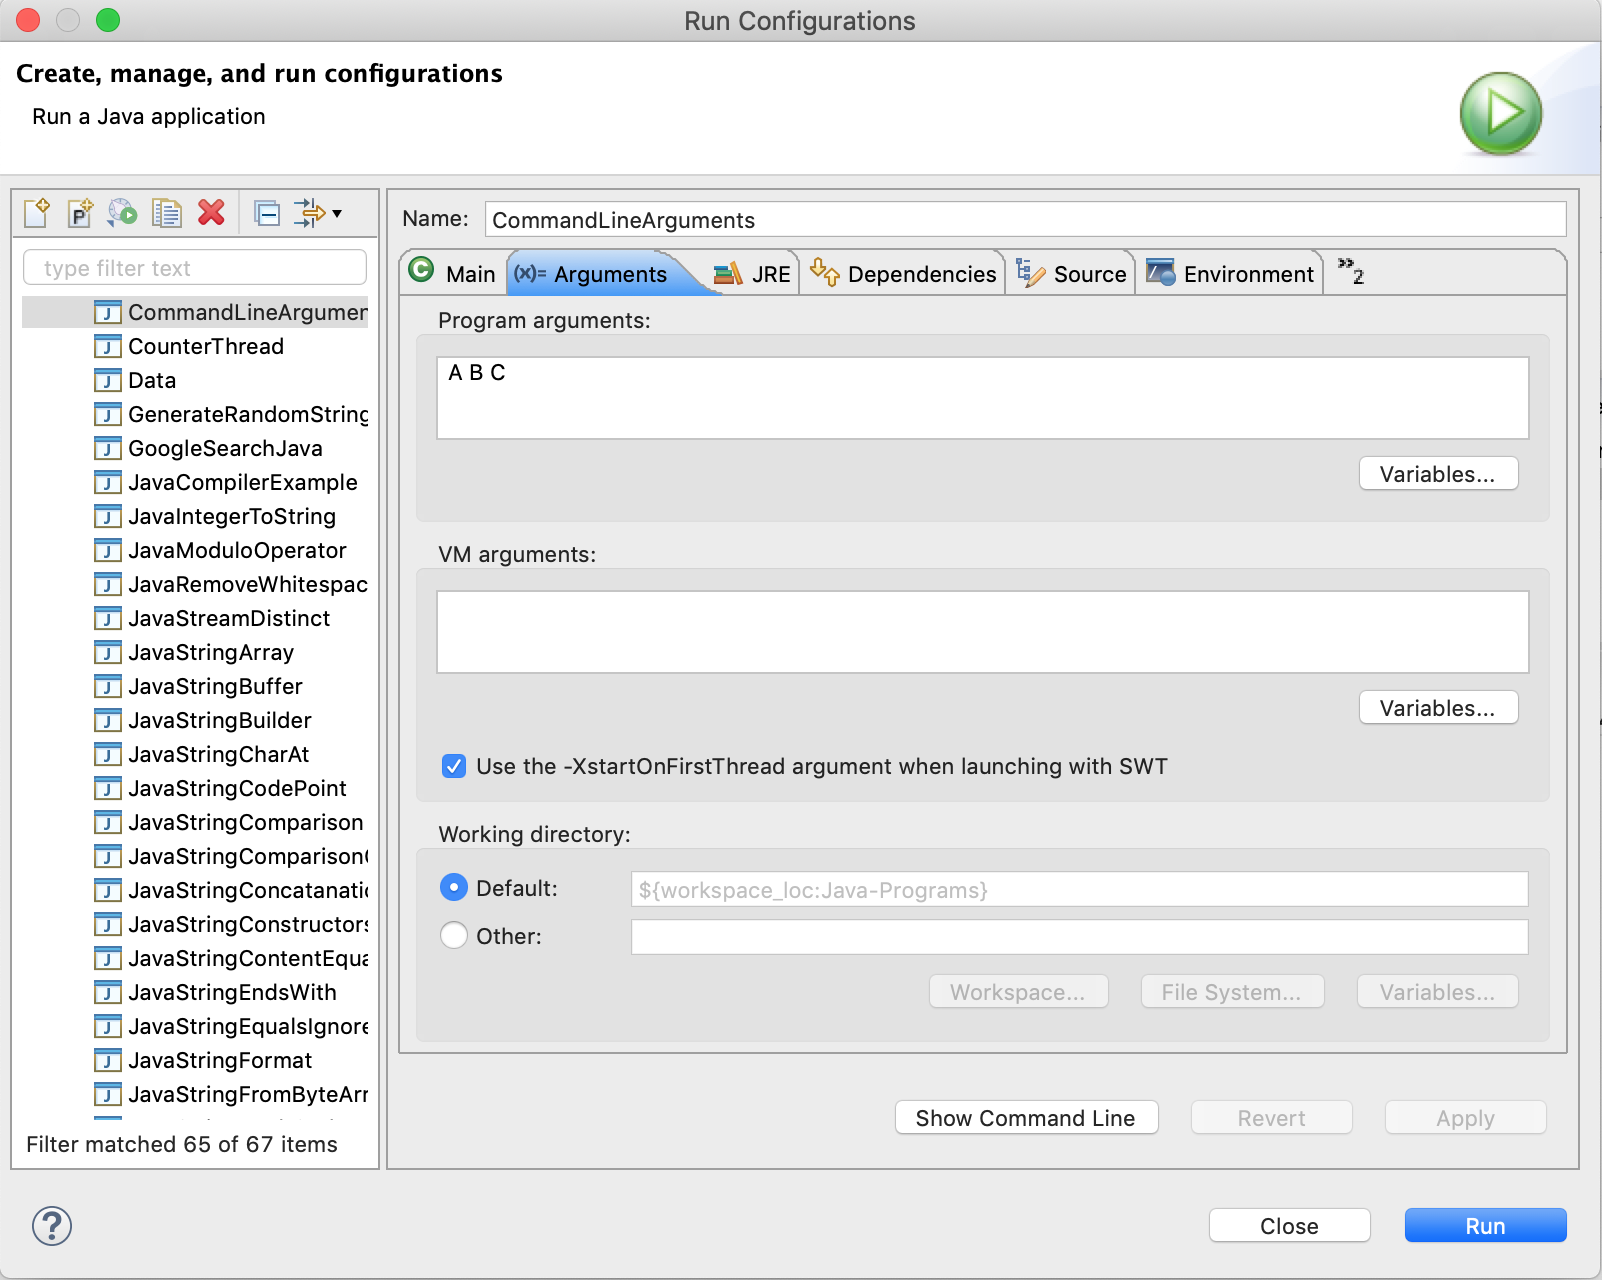Select CommandLineArguments in the configuration list
The width and height of the screenshot is (1602, 1280).
pos(230,312)
